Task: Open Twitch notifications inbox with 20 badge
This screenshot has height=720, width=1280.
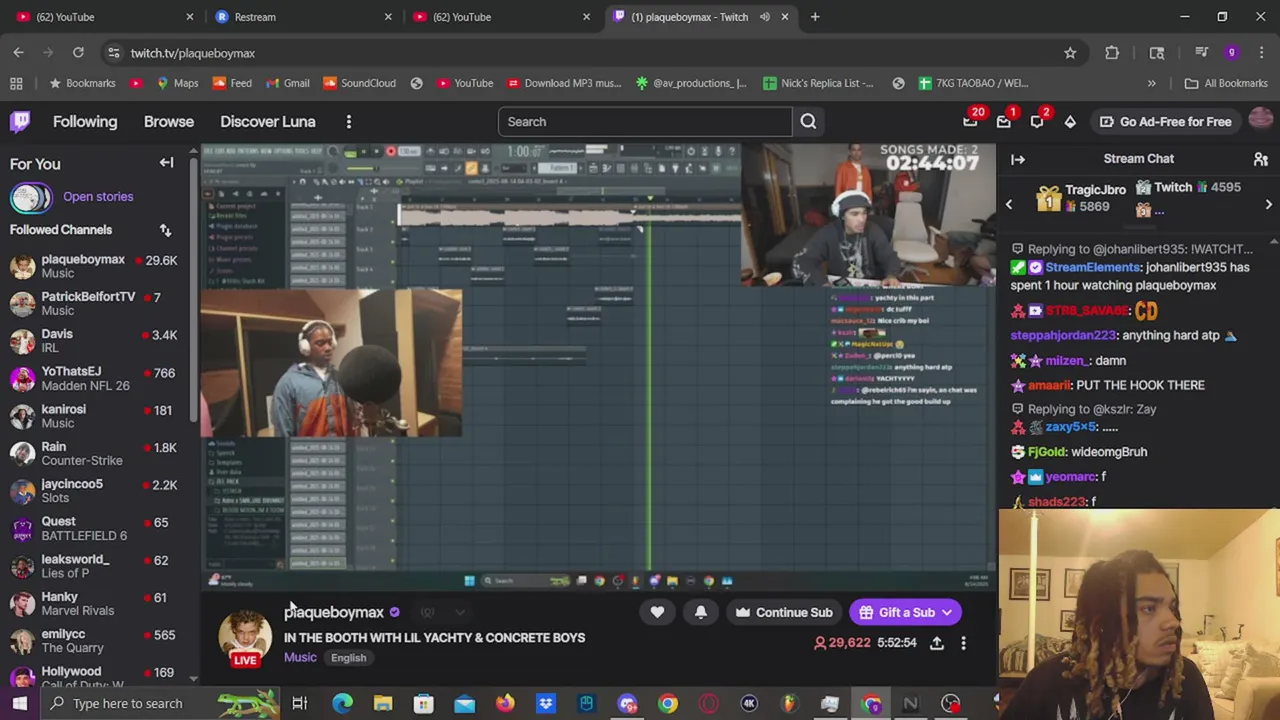Action: click(970, 122)
